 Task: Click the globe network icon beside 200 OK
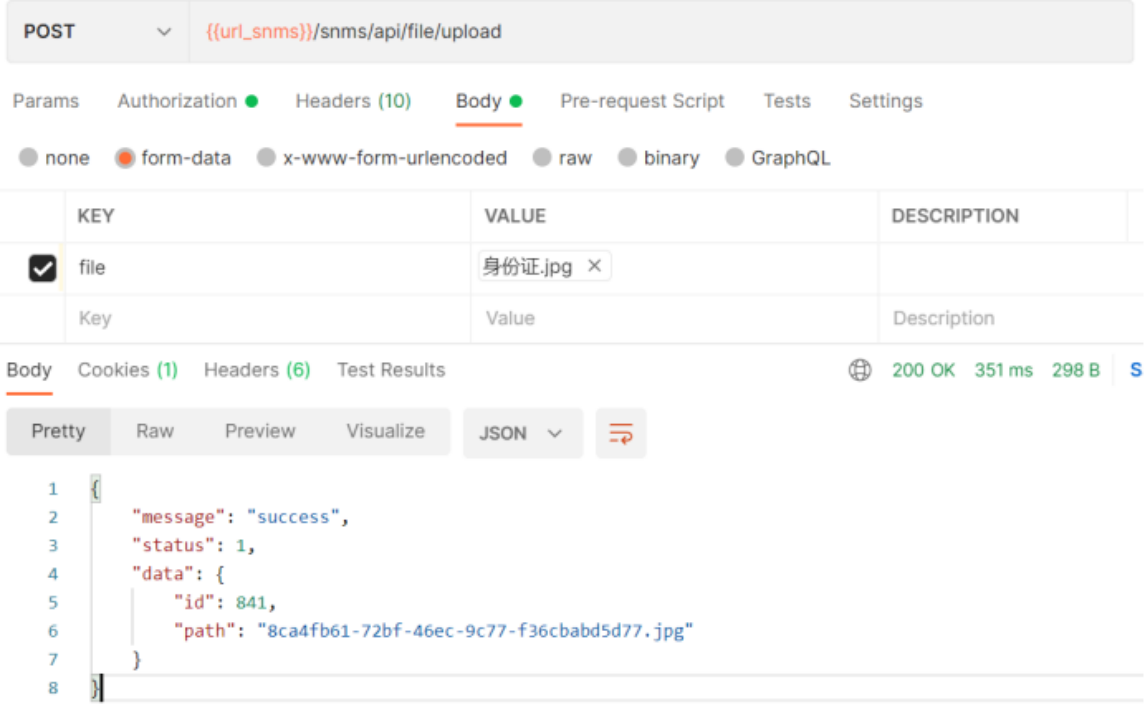(x=859, y=370)
